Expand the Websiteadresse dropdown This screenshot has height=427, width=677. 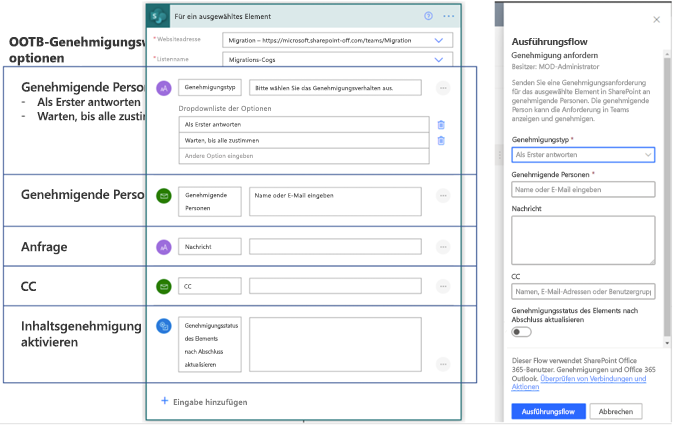click(x=439, y=40)
